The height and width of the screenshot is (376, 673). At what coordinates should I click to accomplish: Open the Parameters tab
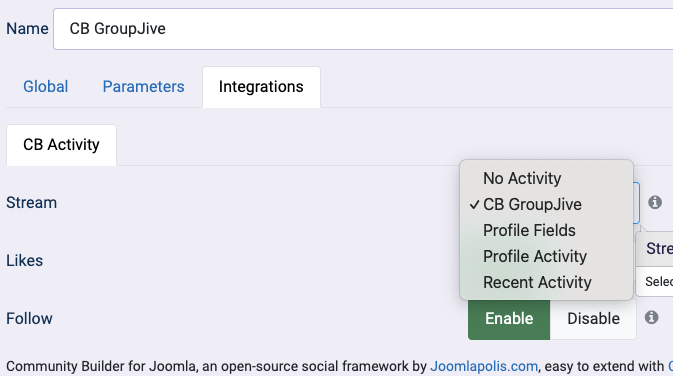tap(143, 87)
